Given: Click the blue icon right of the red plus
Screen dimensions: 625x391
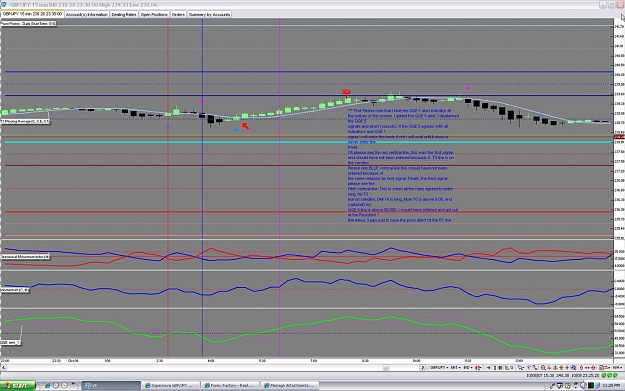Looking at the screenshot, I should [x=573, y=367].
